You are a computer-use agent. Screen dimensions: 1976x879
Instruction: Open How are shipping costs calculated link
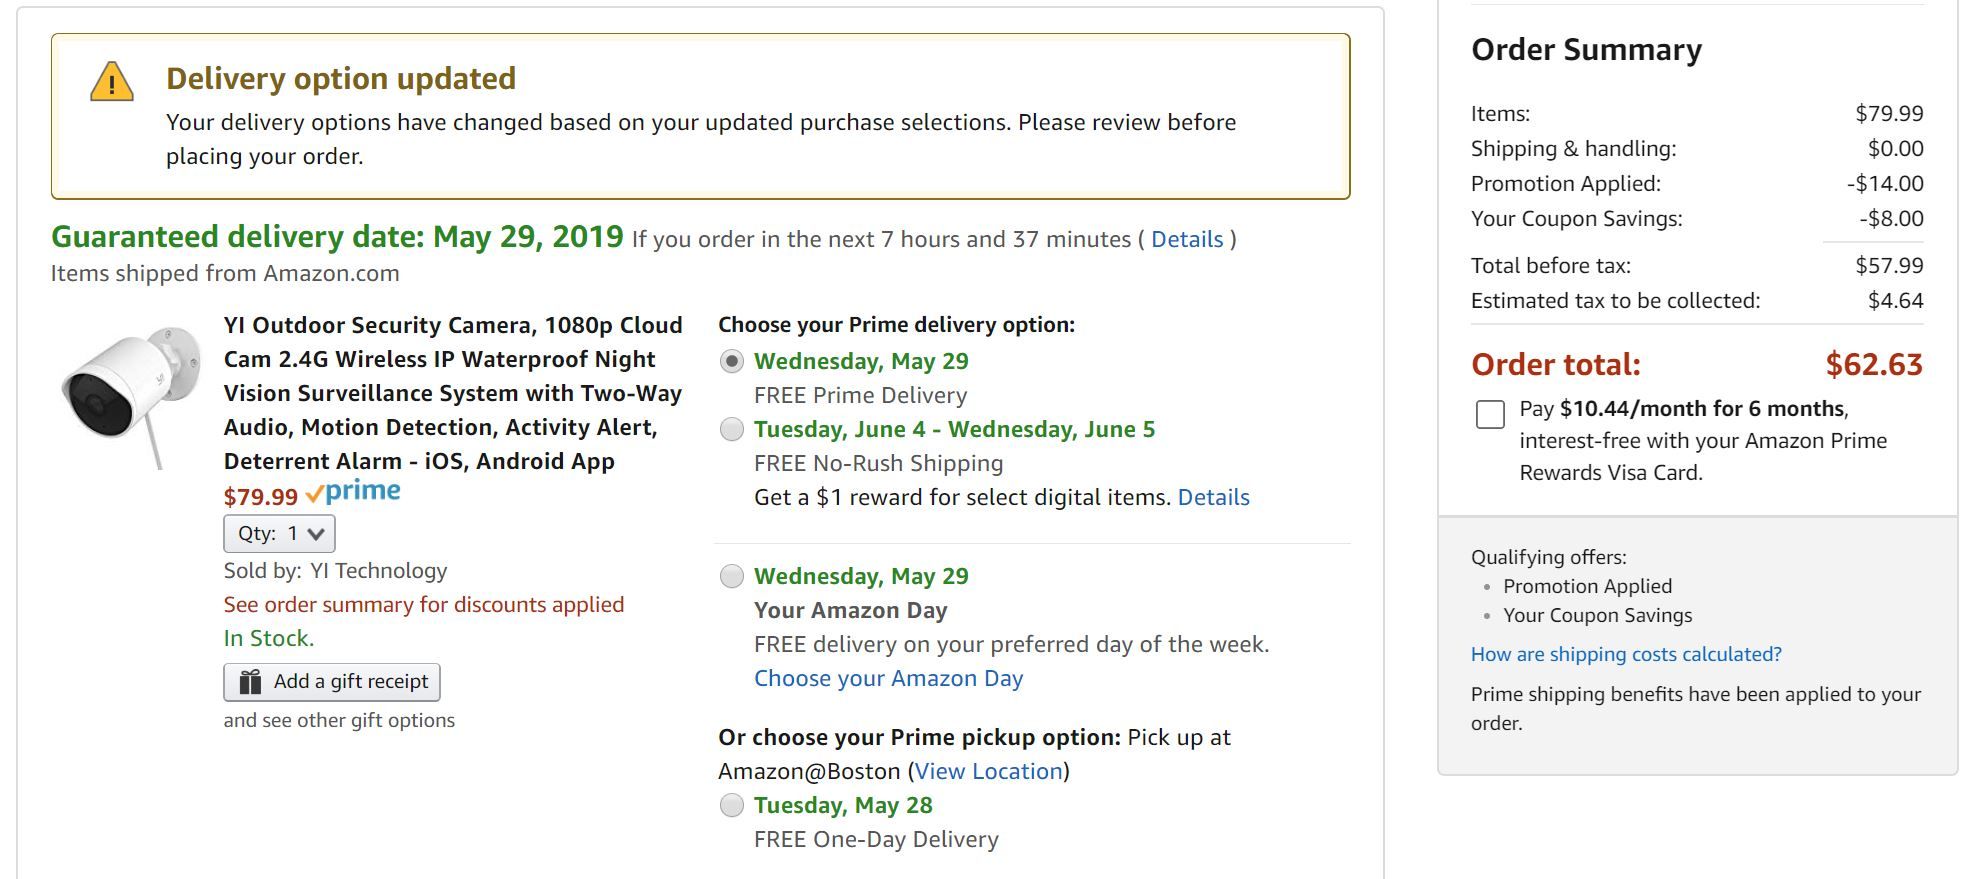pyautogui.click(x=1624, y=654)
